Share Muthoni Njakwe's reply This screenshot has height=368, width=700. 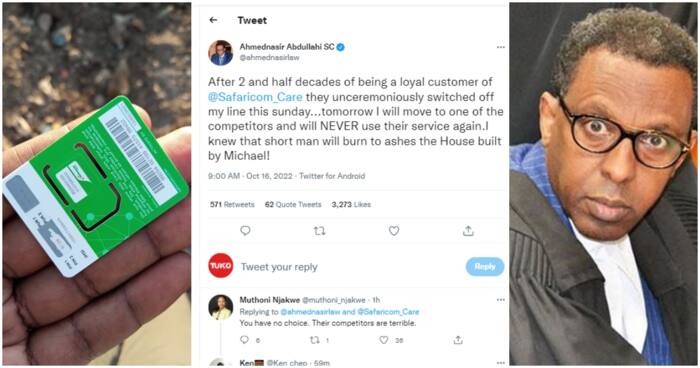[x=458, y=340]
